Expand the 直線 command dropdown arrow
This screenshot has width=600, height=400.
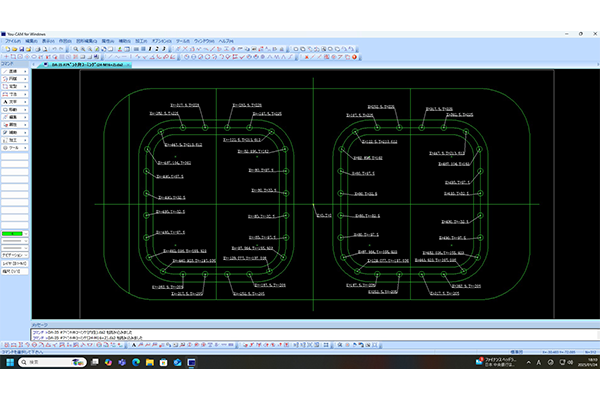[x=25, y=72]
